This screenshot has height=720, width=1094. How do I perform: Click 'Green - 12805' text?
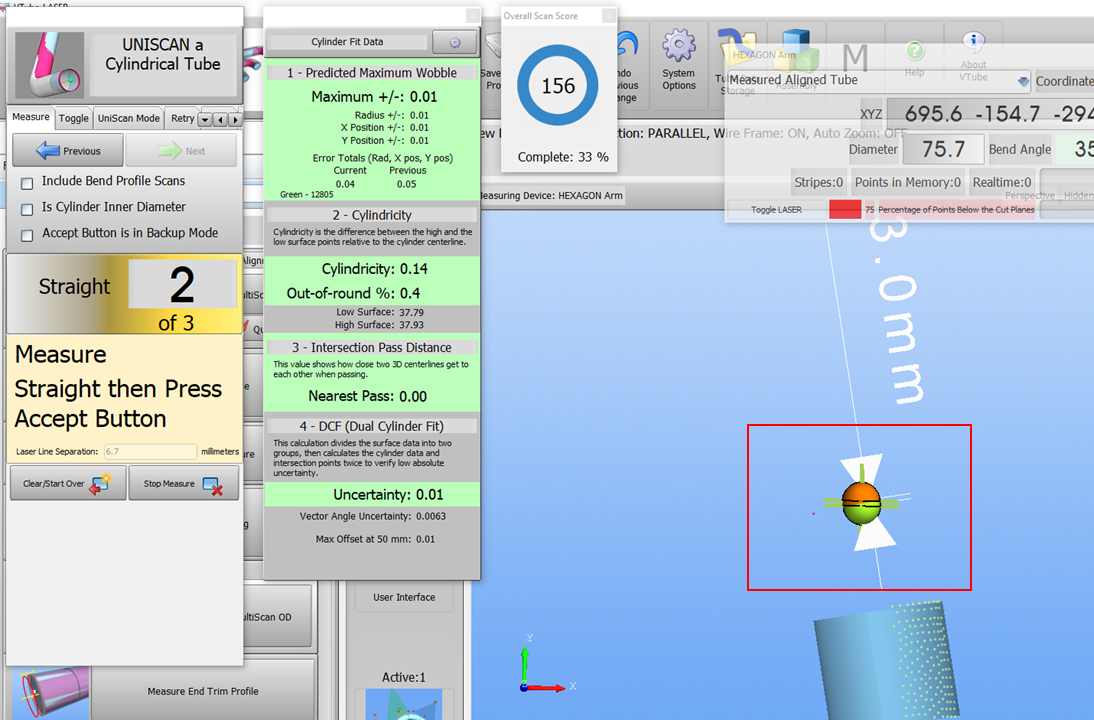[x=306, y=195]
